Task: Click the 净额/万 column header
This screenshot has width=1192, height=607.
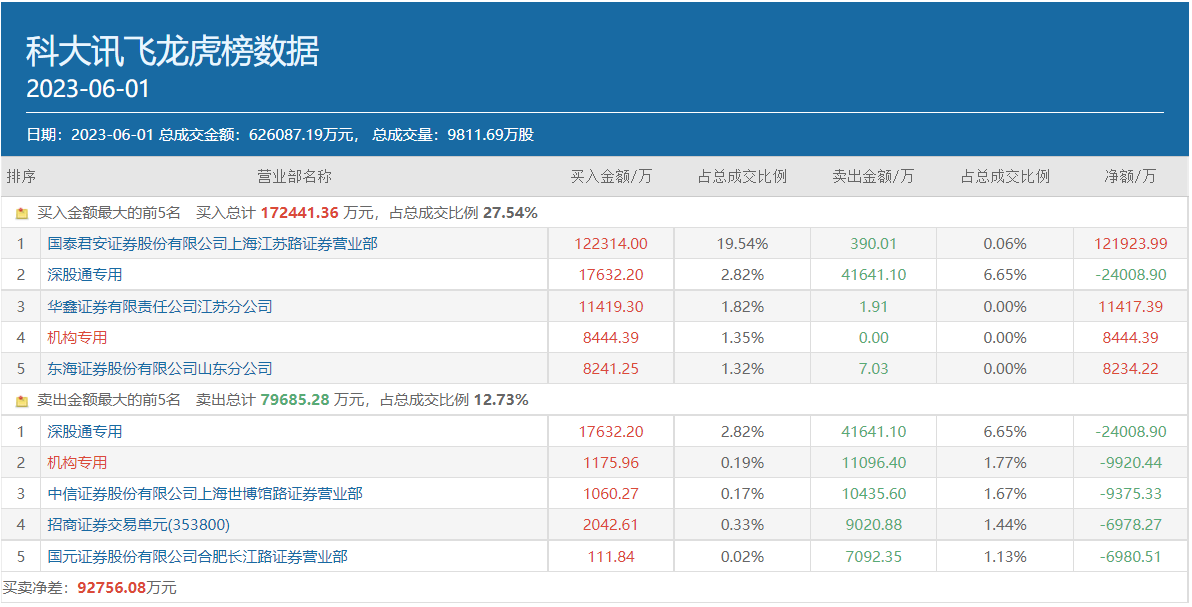Action: tap(1130, 177)
